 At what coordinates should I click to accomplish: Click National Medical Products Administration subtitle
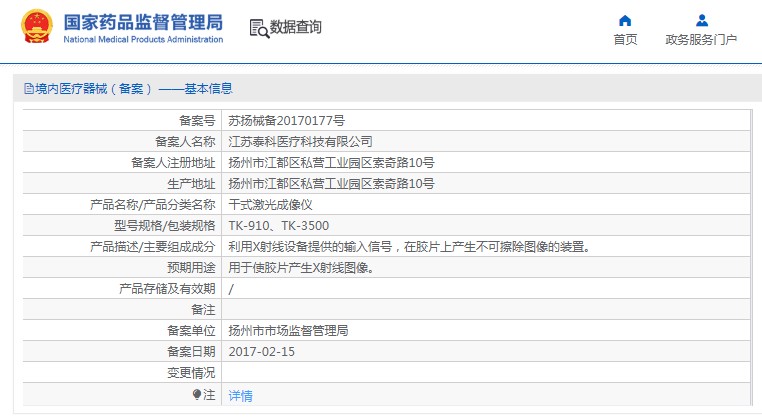click(143, 39)
